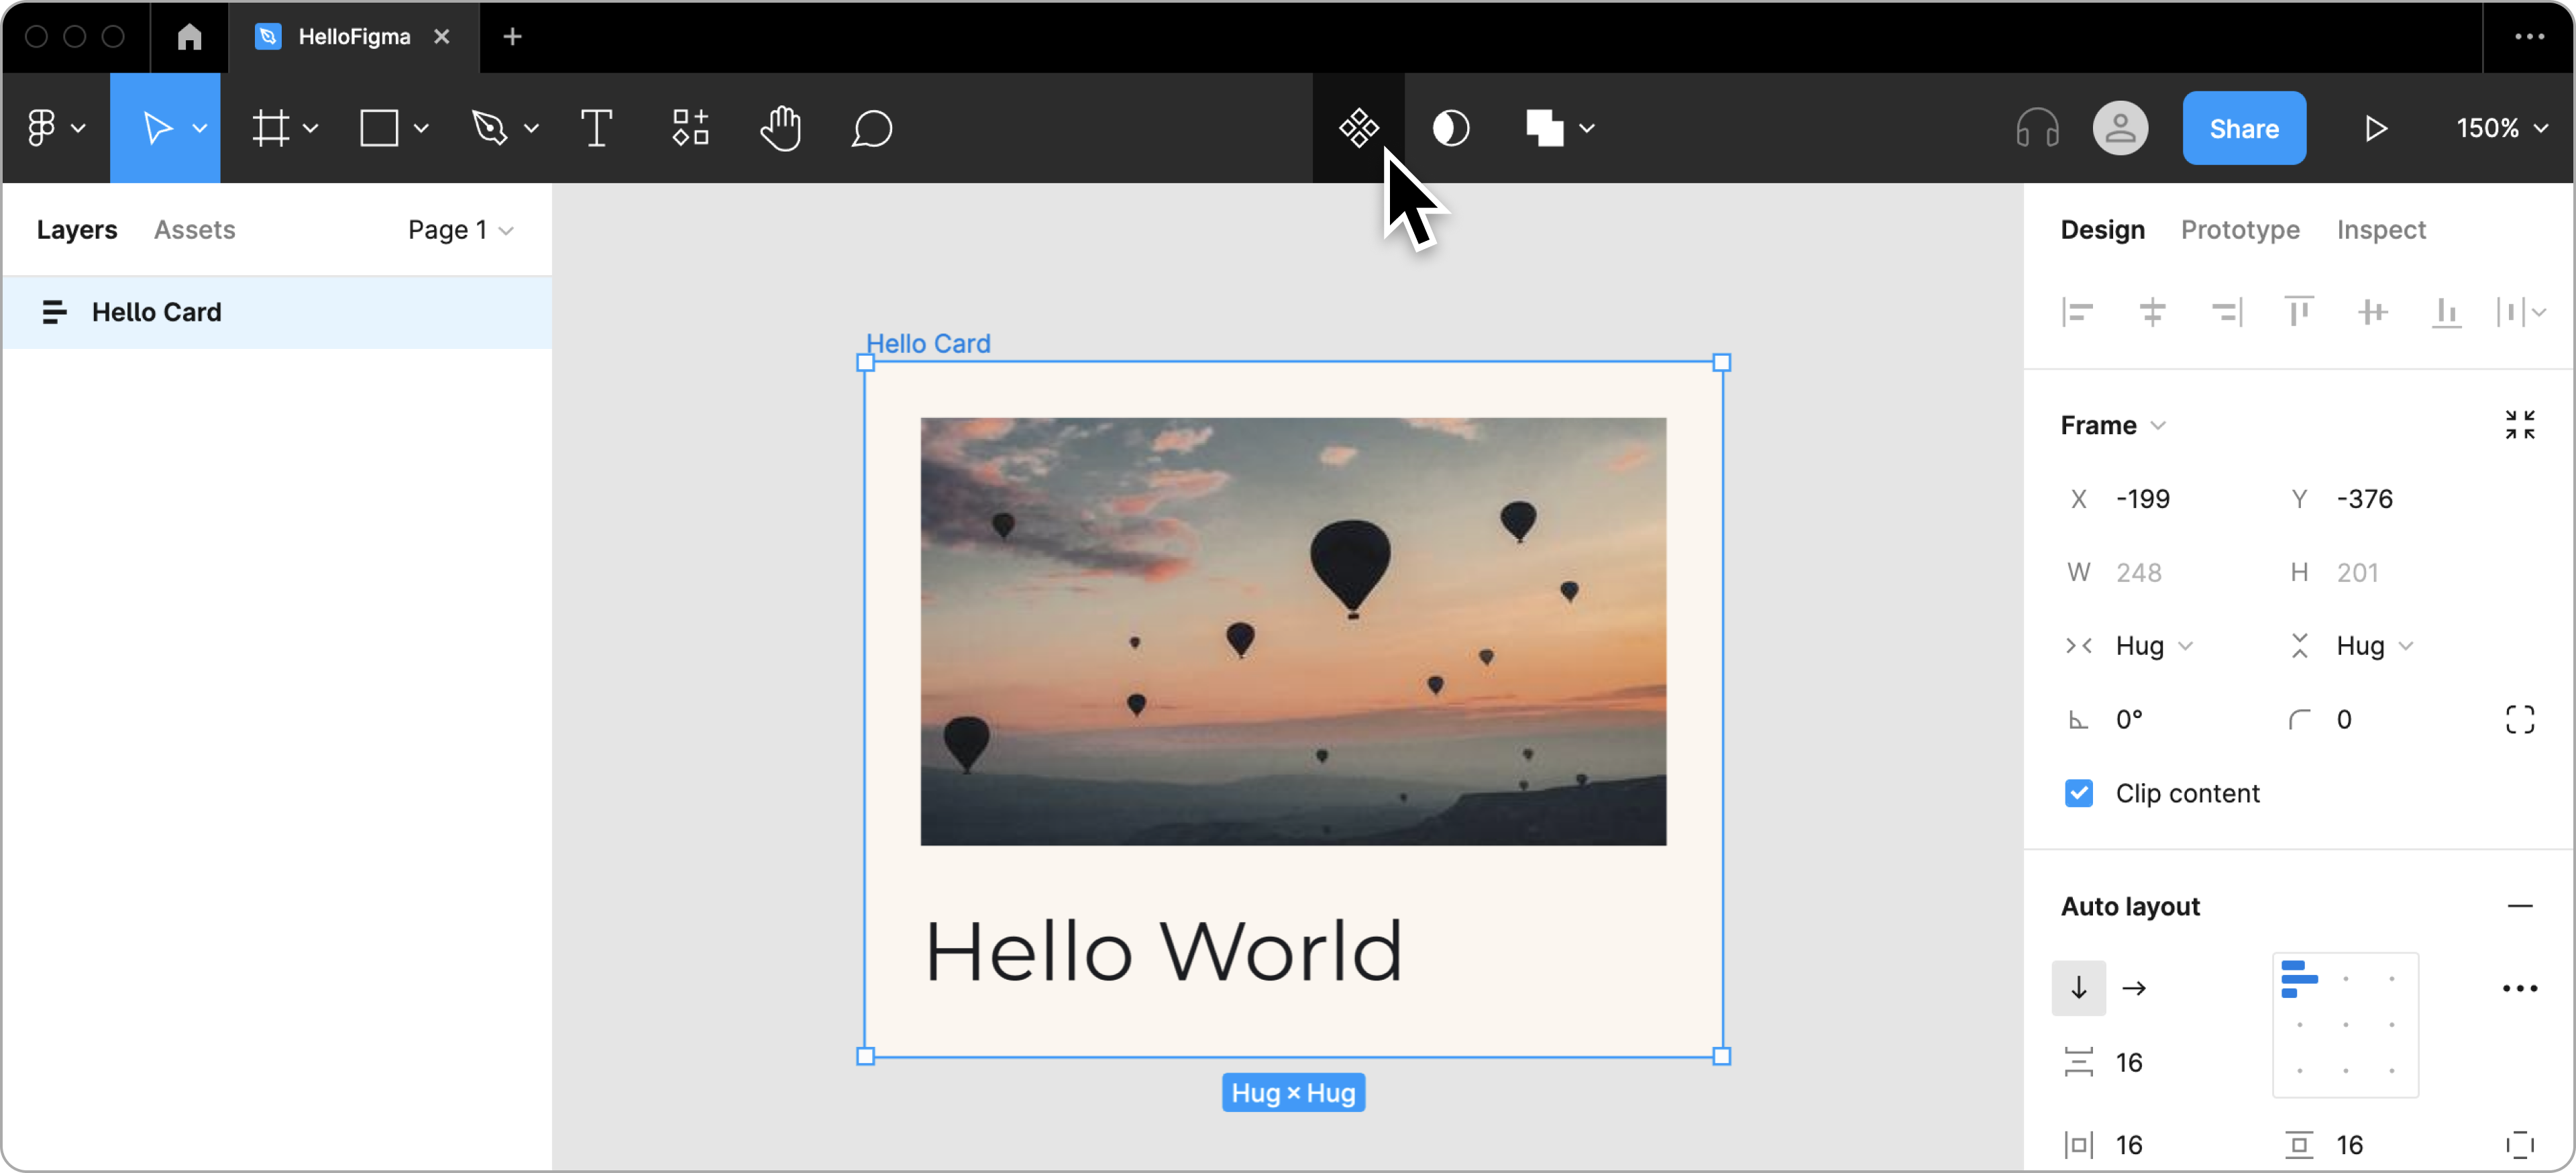The image size is (2576, 1173).
Task: Open the fill color picker
Action: [x=1544, y=128]
